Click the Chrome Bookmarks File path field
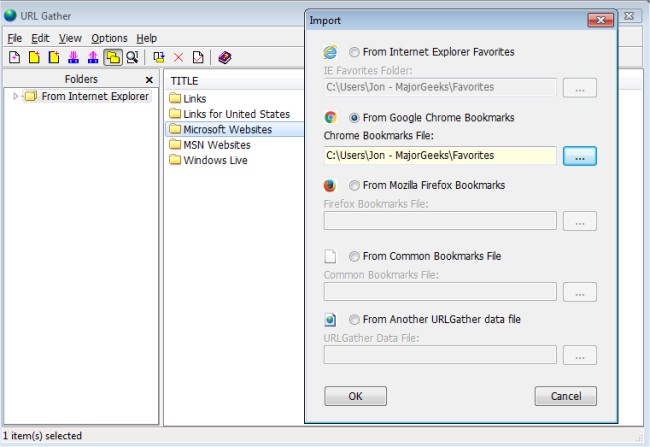The image size is (650, 447). point(440,155)
